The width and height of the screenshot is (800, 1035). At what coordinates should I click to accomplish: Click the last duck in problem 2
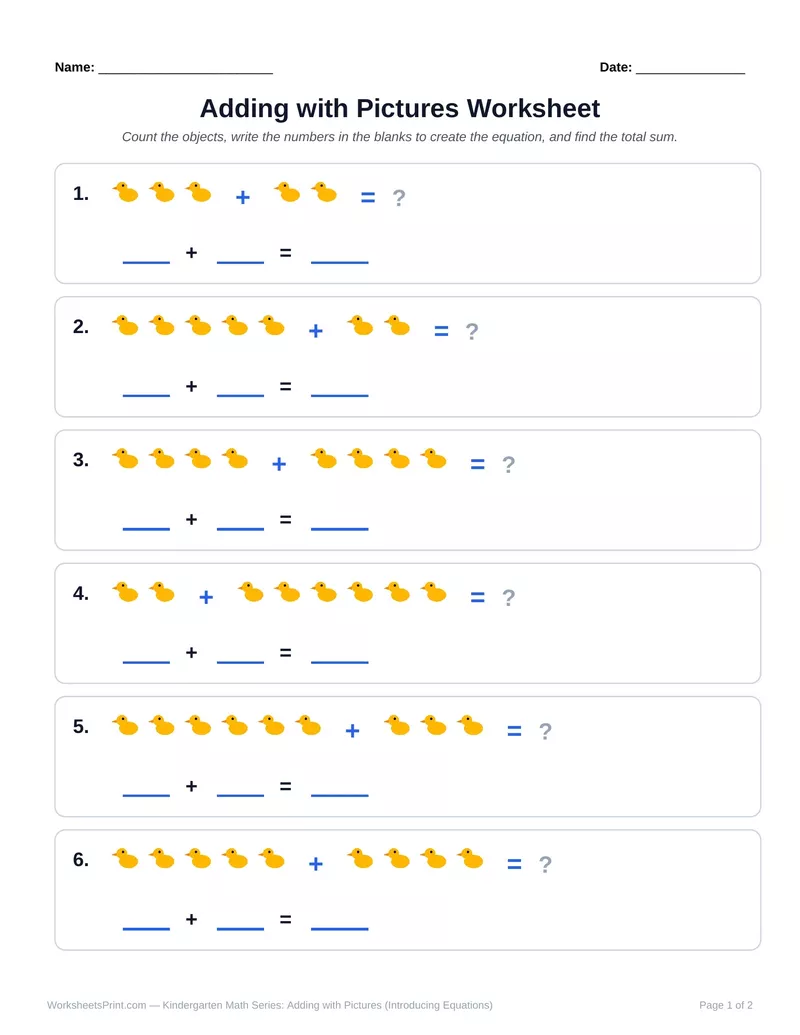click(397, 325)
